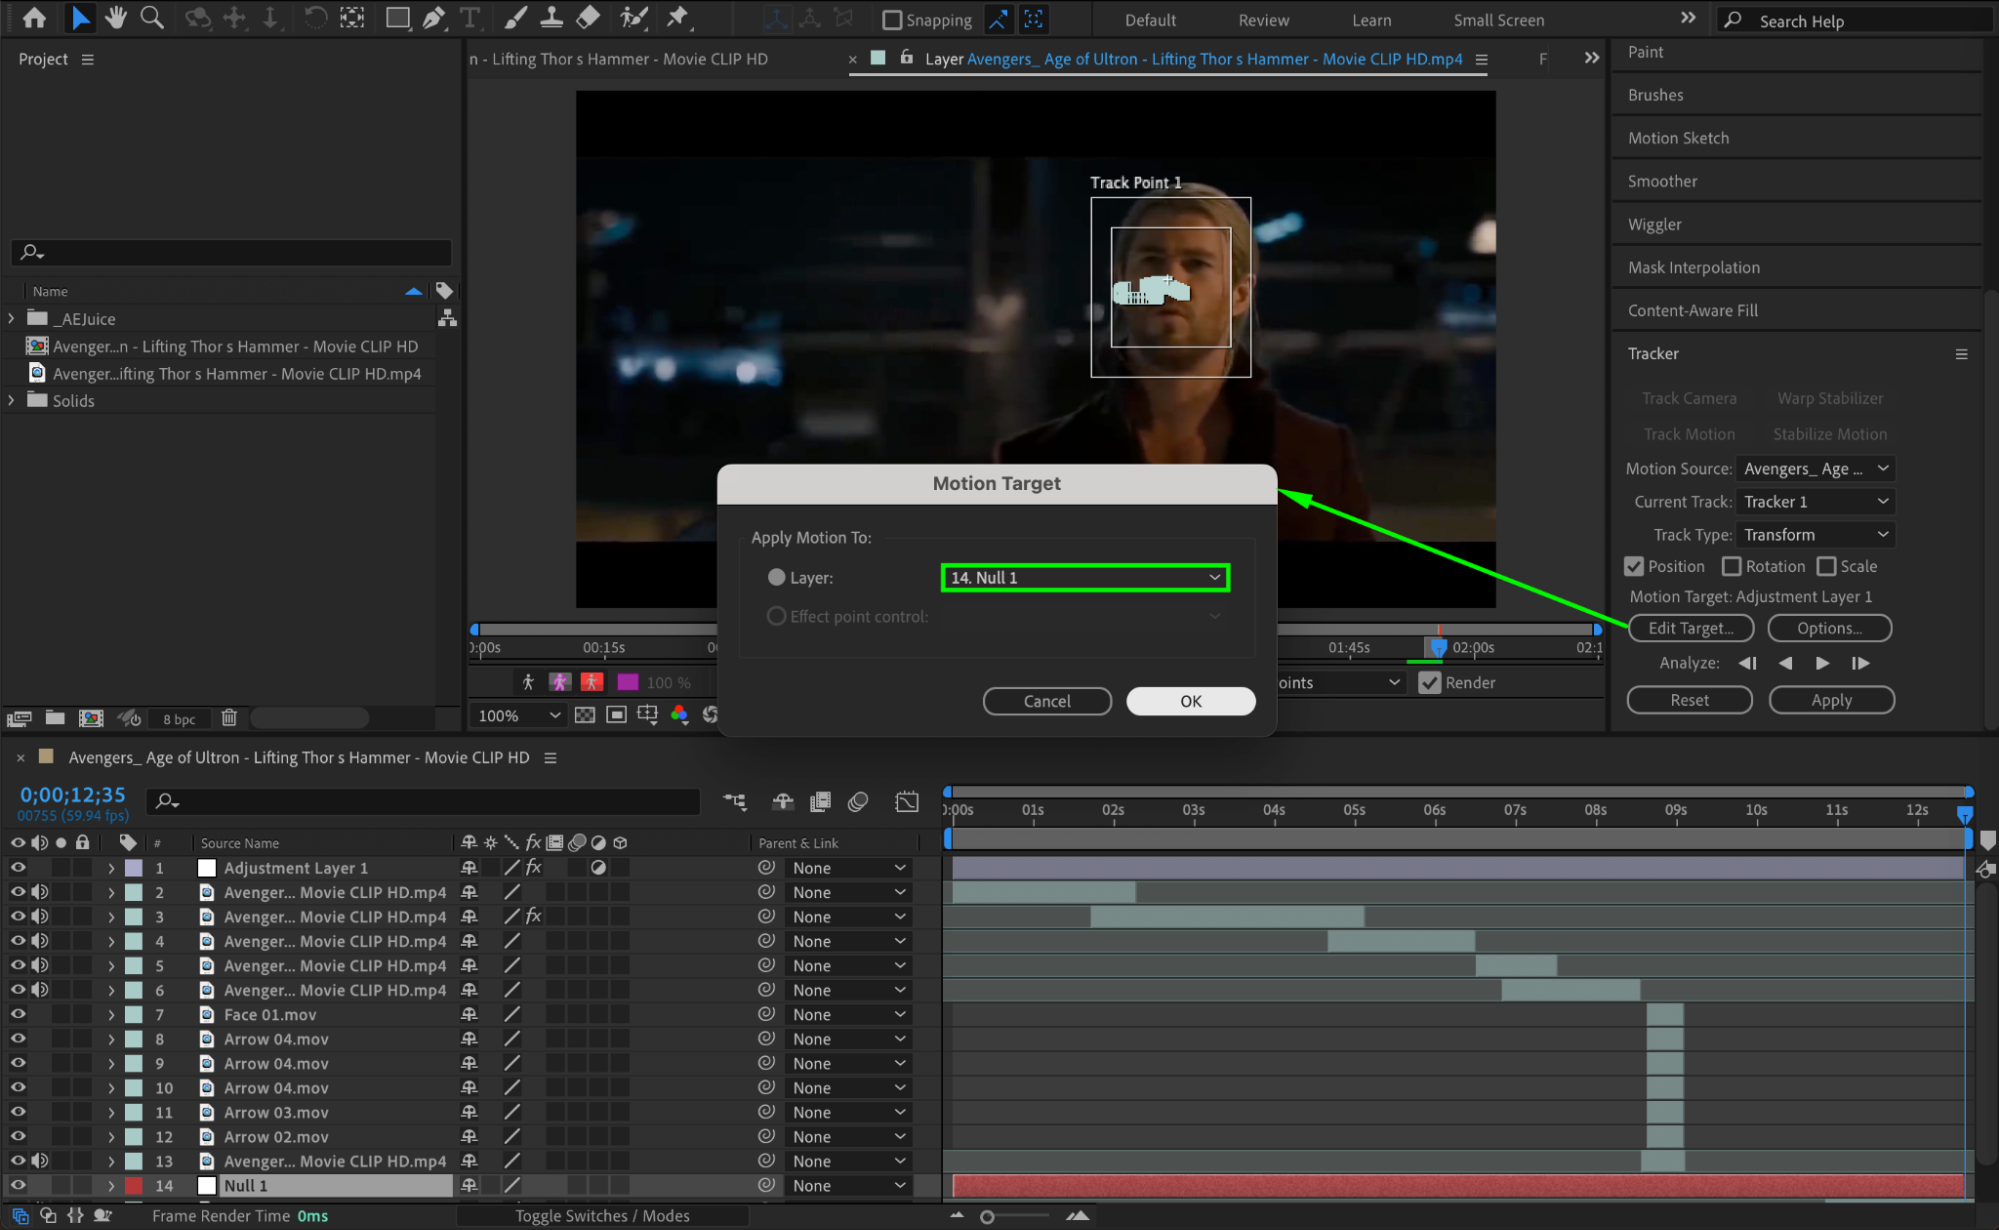Enable the Scale checkbox in Tracker
The height and width of the screenshot is (1230, 1999).
(1826, 566)
